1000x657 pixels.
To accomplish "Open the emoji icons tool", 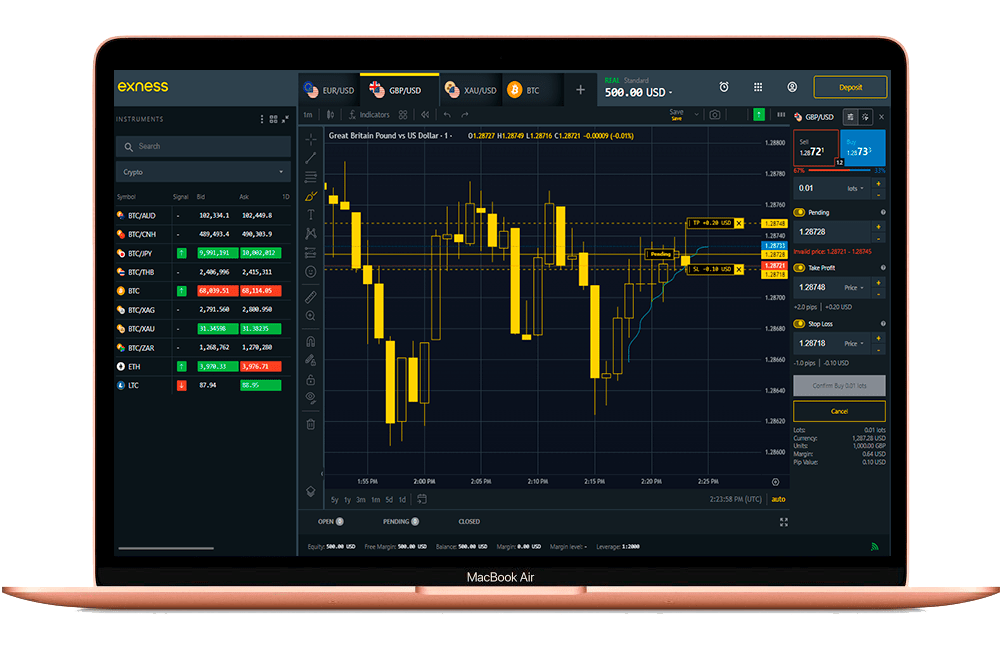I will coord(311,272).
